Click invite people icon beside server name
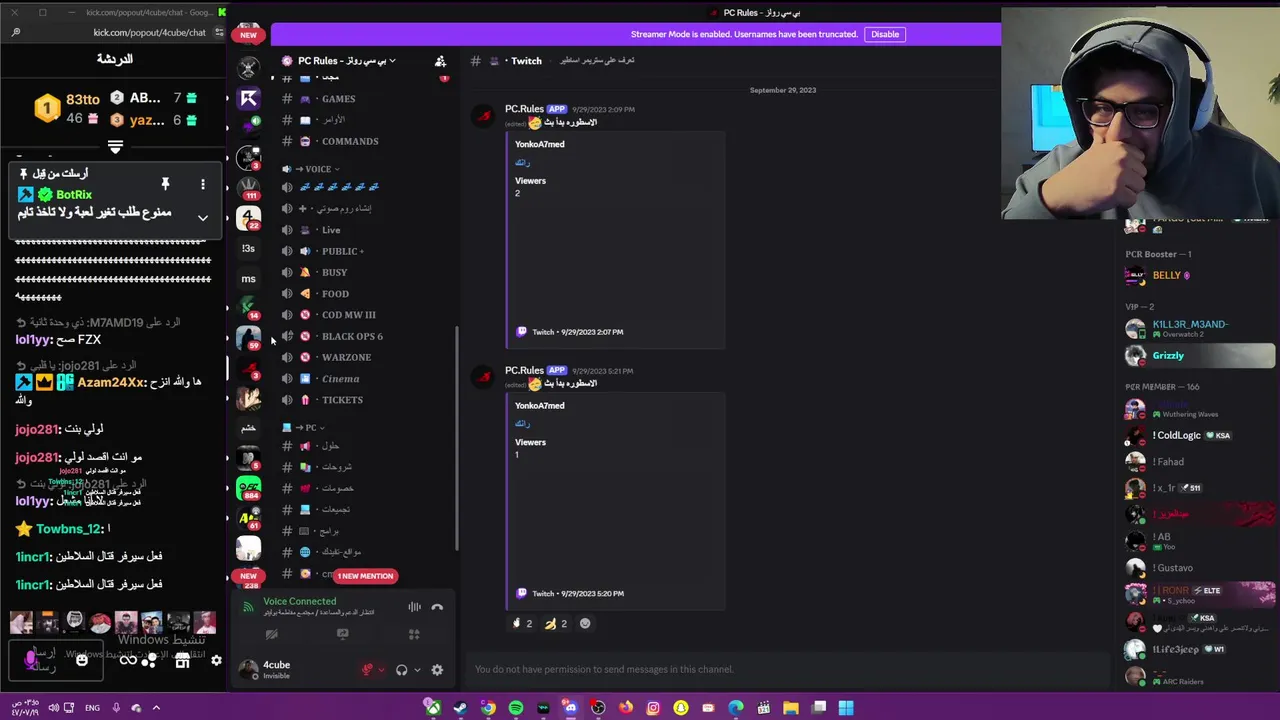This screenshot has height=720, width=1280. point(440,61)
